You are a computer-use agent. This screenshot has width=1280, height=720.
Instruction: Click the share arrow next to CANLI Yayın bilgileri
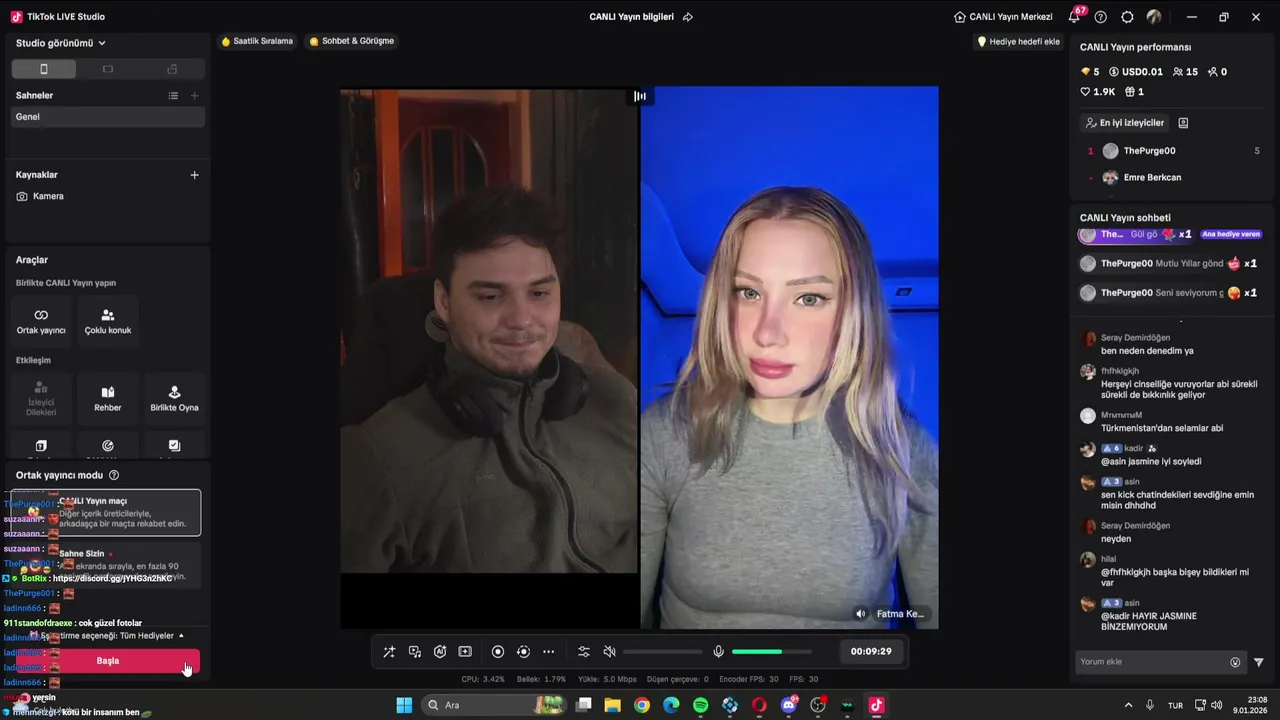click(x=688, y=17)
